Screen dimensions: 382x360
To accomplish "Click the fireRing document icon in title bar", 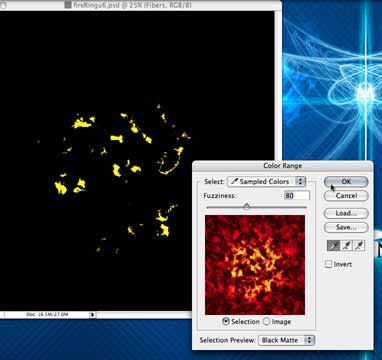I will [68, 5].
